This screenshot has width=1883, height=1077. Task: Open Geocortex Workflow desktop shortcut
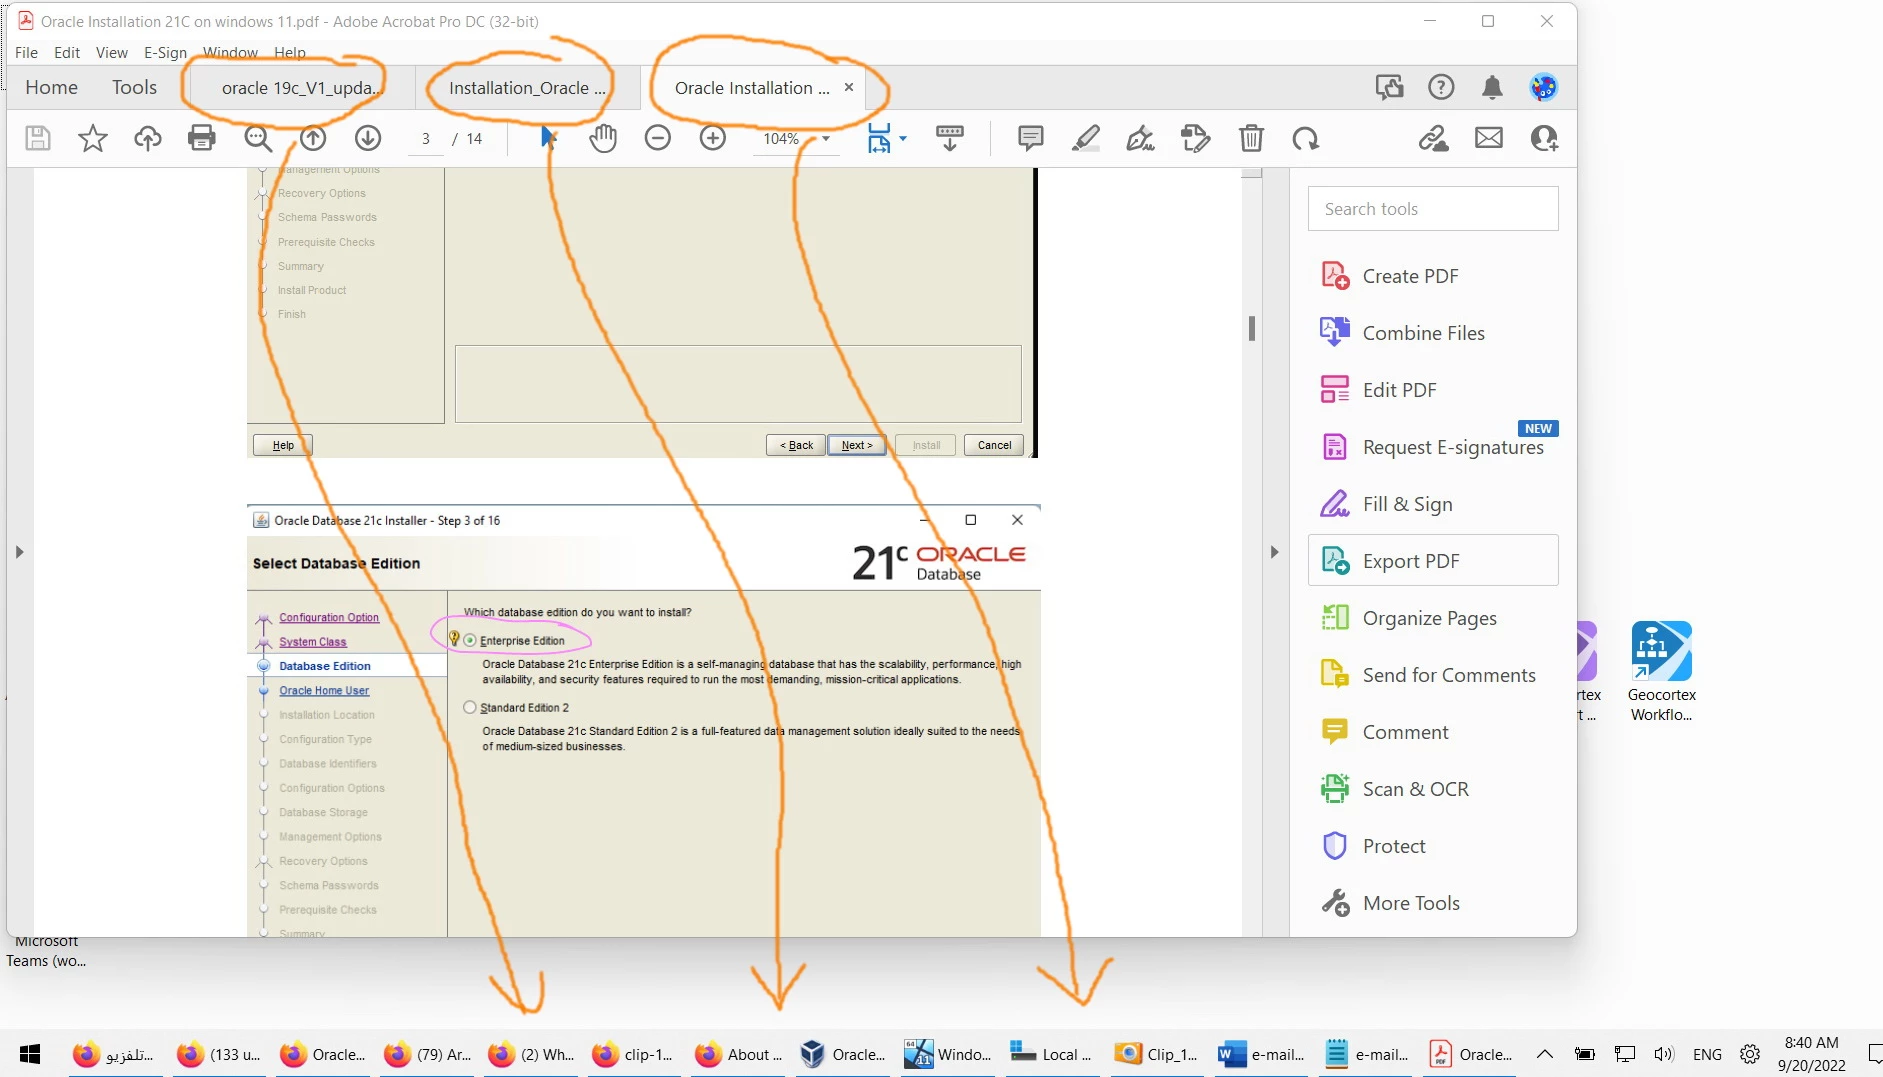(1661, 671)
